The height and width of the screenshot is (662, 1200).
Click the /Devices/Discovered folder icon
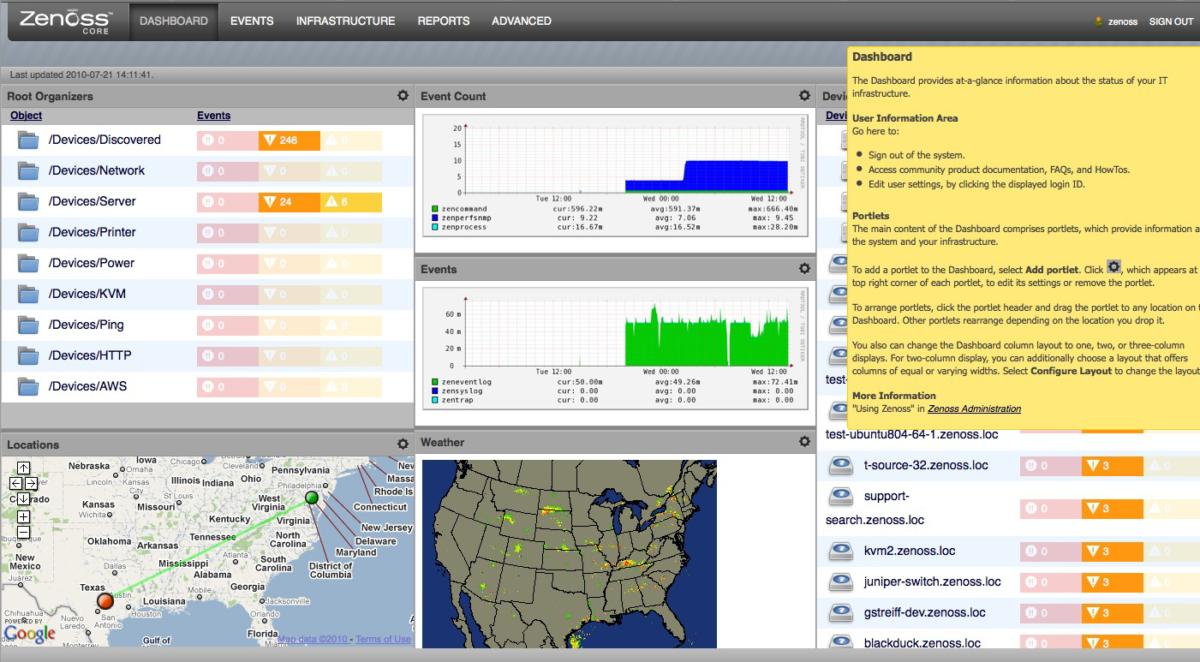point(28,140)
